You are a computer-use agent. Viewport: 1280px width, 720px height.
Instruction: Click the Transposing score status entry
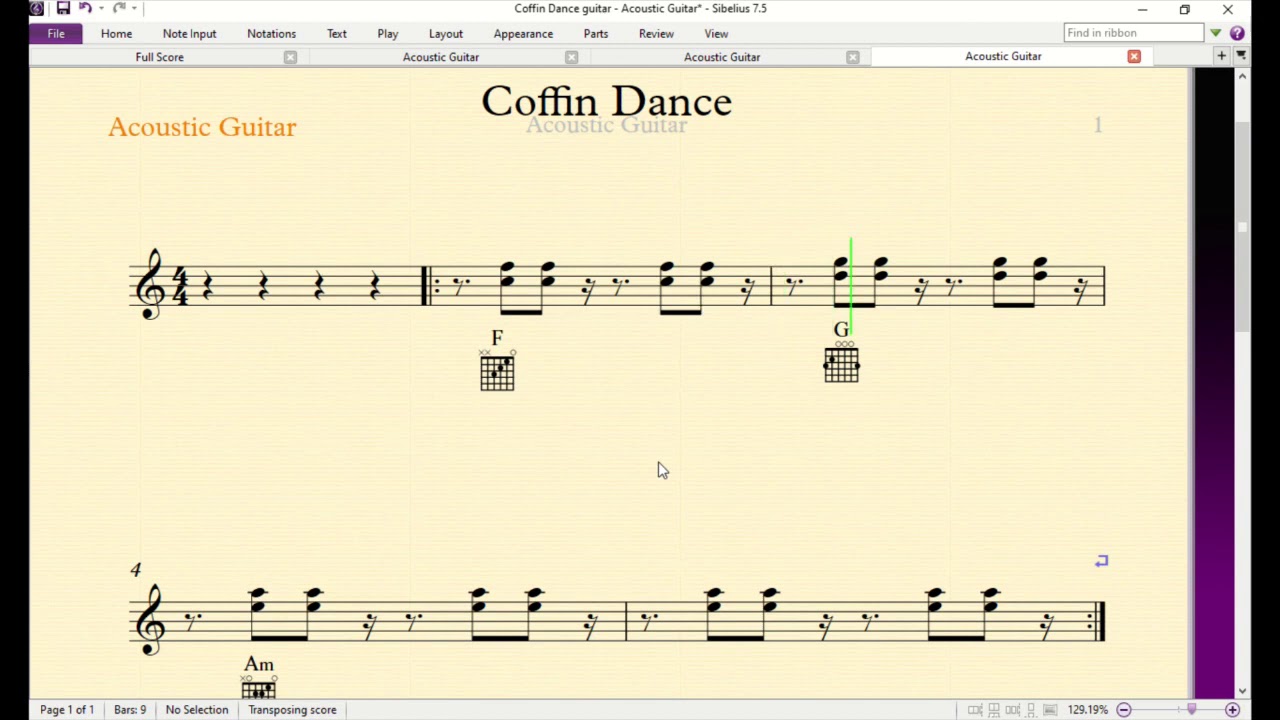292,710
